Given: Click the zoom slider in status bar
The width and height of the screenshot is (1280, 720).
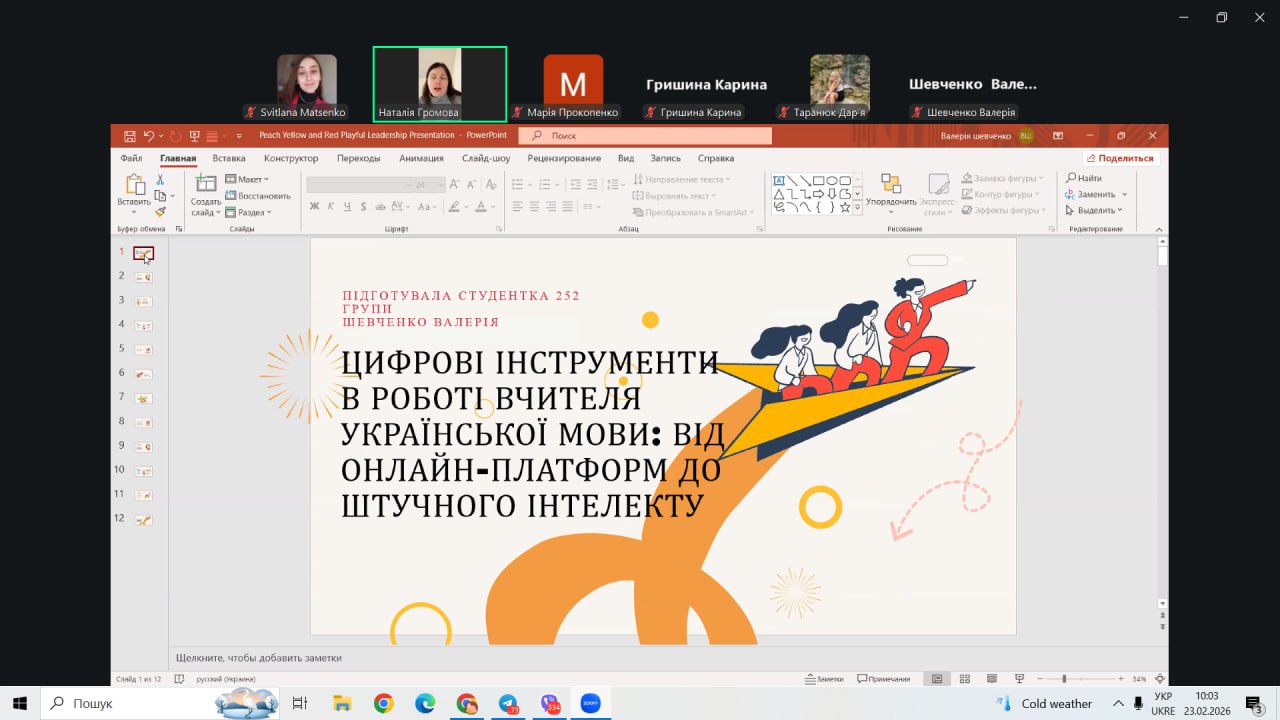Looking at the screenshot, I should point(1063,679).
